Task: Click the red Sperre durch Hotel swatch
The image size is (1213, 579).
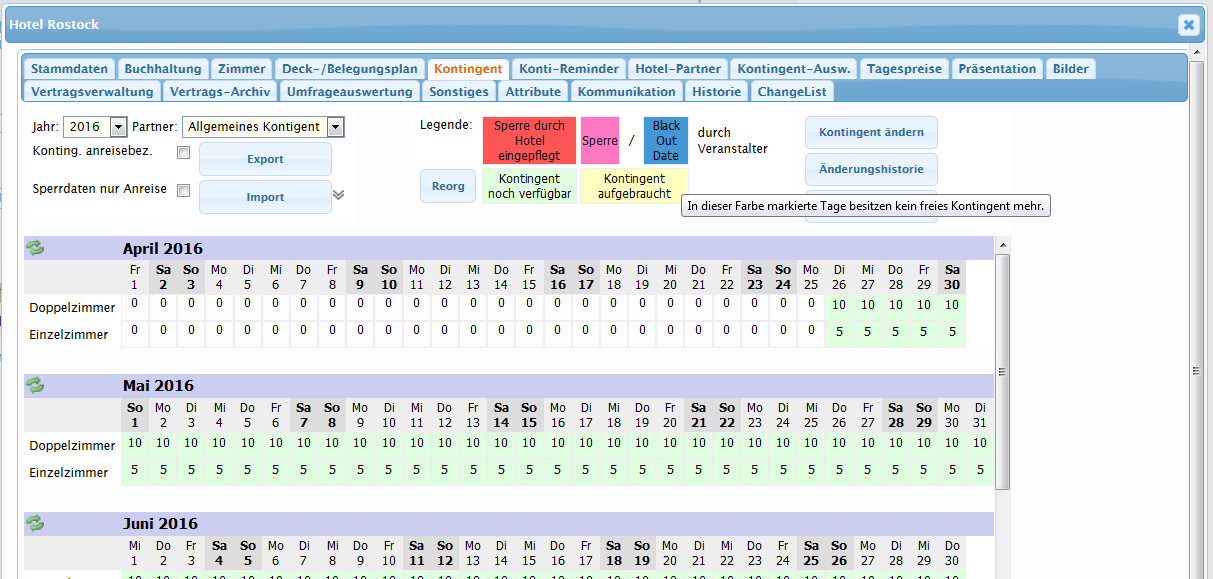Action: coord(529,141)
